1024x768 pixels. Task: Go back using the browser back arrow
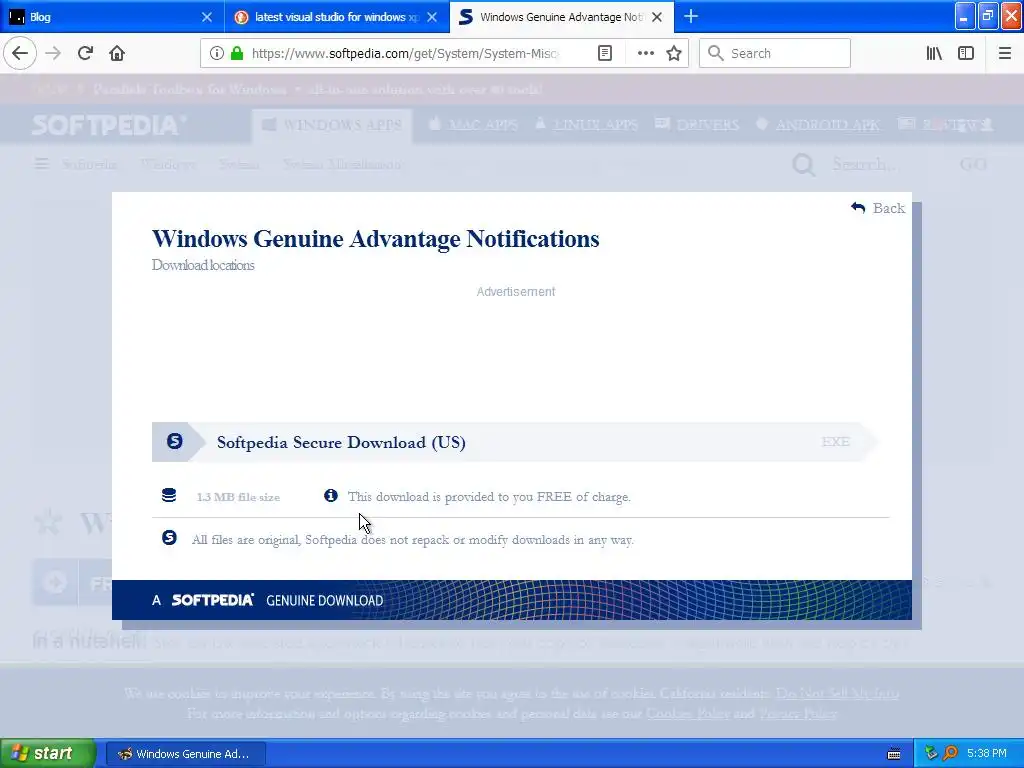tap(20, 53)
